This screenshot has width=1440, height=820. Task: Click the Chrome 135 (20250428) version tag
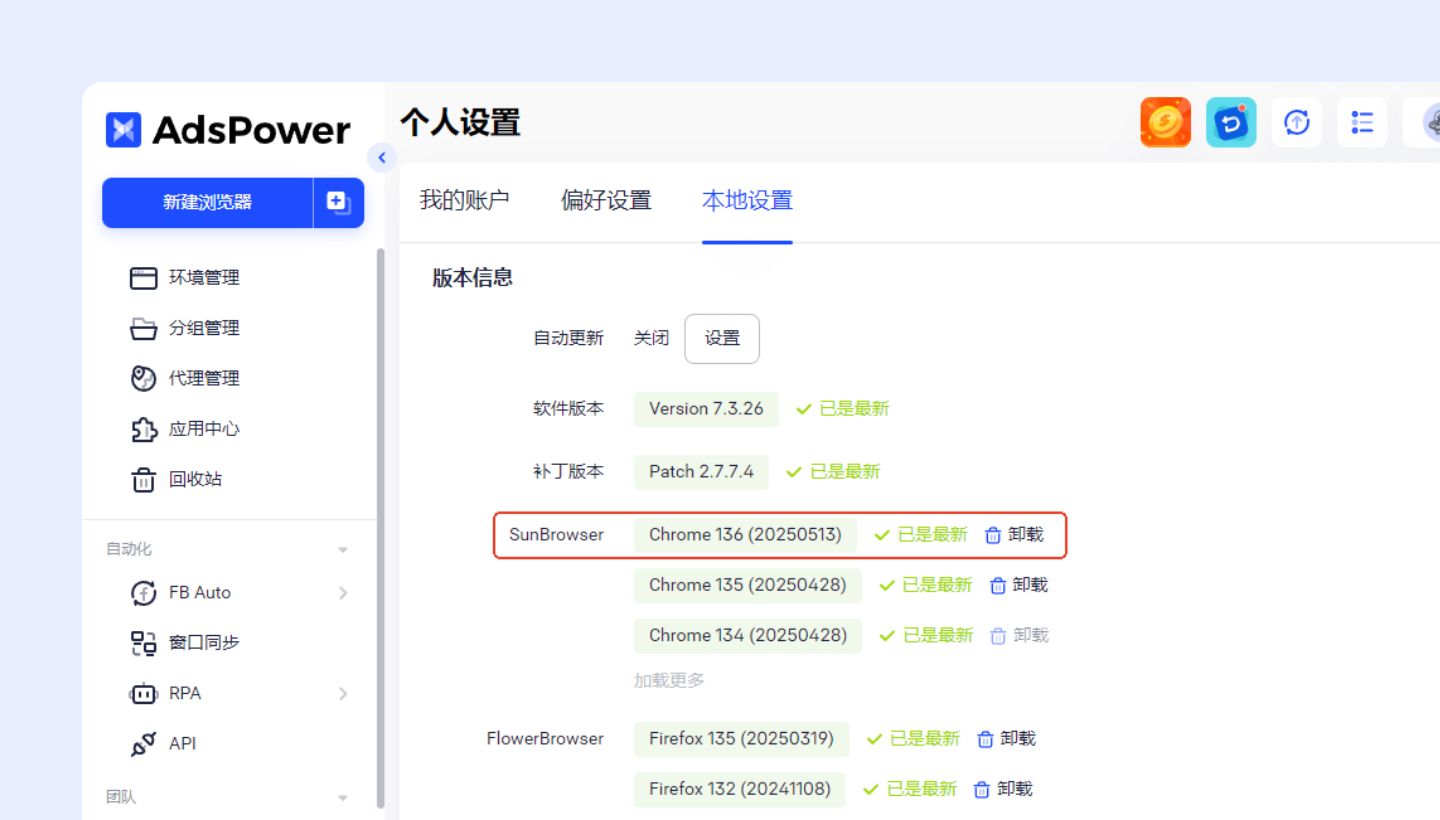(748, 585)
